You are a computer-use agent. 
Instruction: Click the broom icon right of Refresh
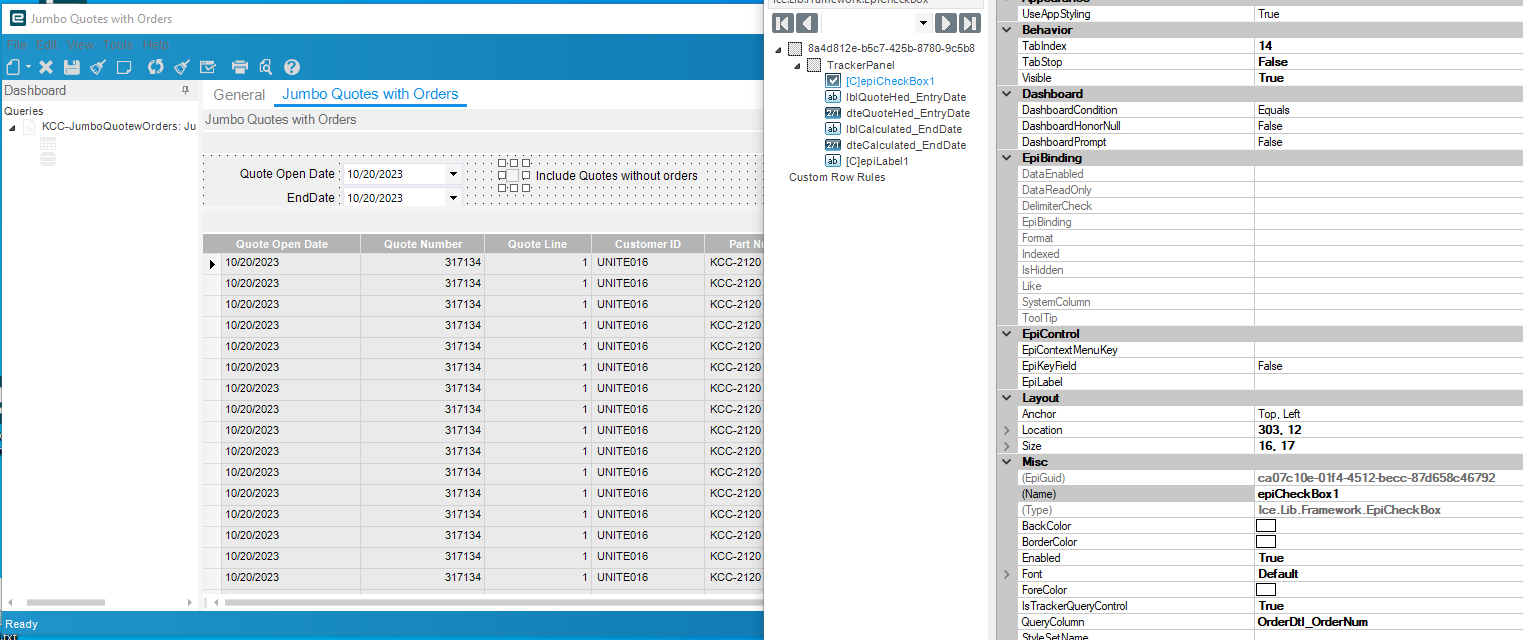click(x=181, y=67)
